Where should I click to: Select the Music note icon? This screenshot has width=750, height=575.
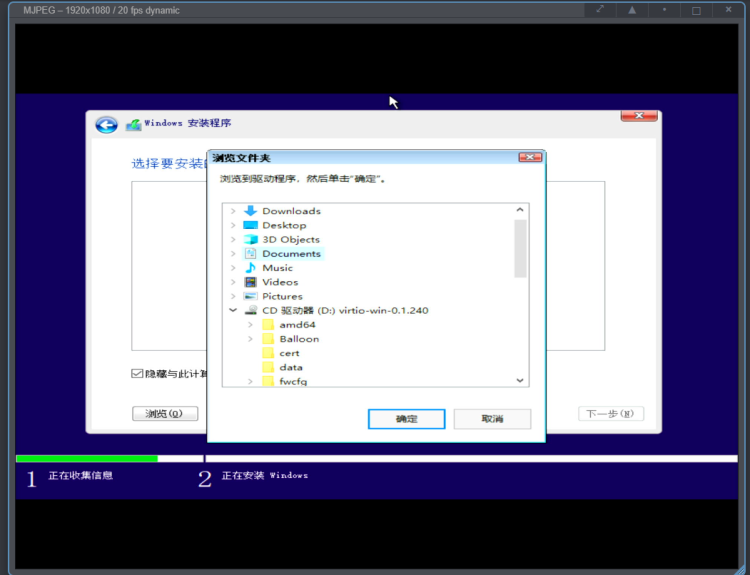click(x=250, y=267)
